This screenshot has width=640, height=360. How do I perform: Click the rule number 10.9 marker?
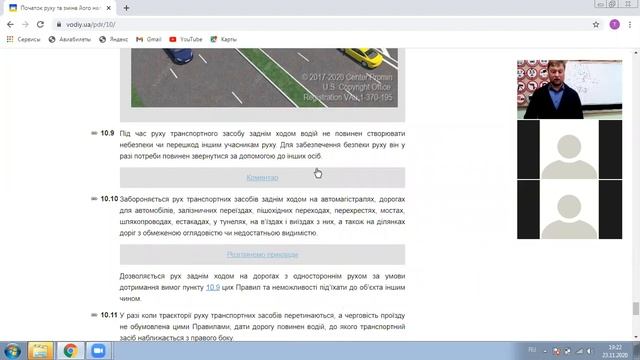[107, 133]
